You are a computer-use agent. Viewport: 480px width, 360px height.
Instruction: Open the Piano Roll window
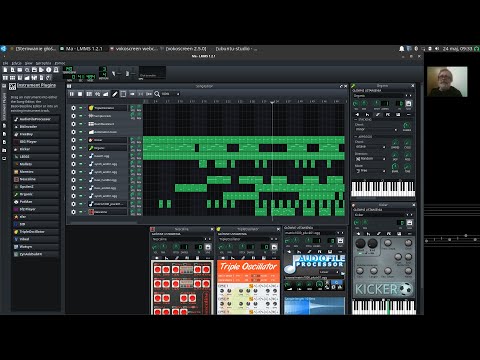[x=20, y=78]
